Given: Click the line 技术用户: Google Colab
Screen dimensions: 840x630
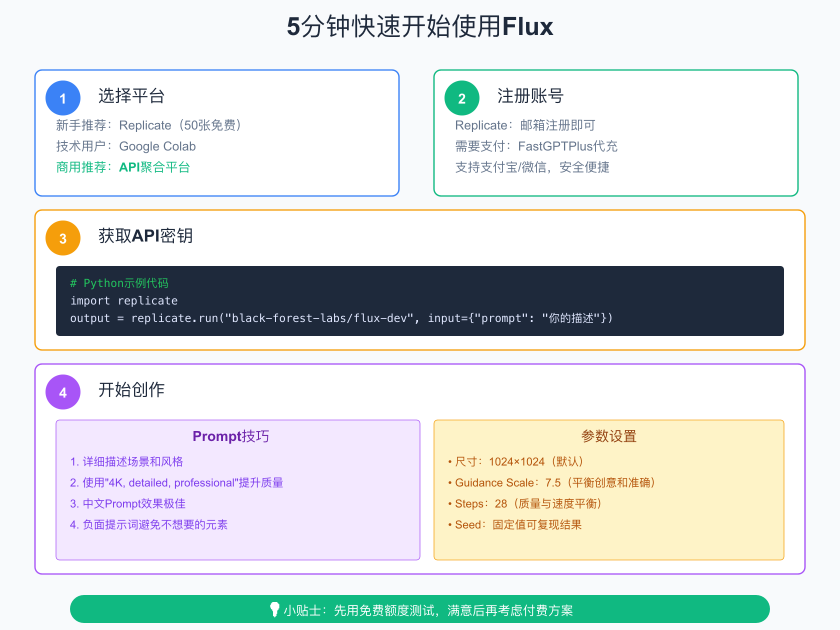Looking at the screenshot, I should 126,146.
